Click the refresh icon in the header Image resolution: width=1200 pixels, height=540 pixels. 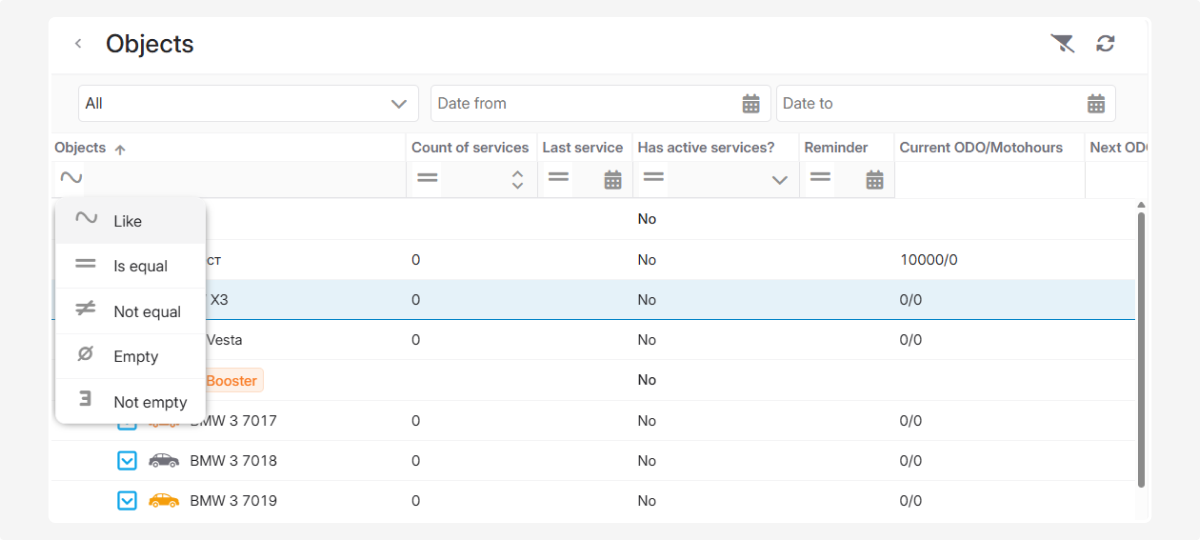coord(1105,43)
